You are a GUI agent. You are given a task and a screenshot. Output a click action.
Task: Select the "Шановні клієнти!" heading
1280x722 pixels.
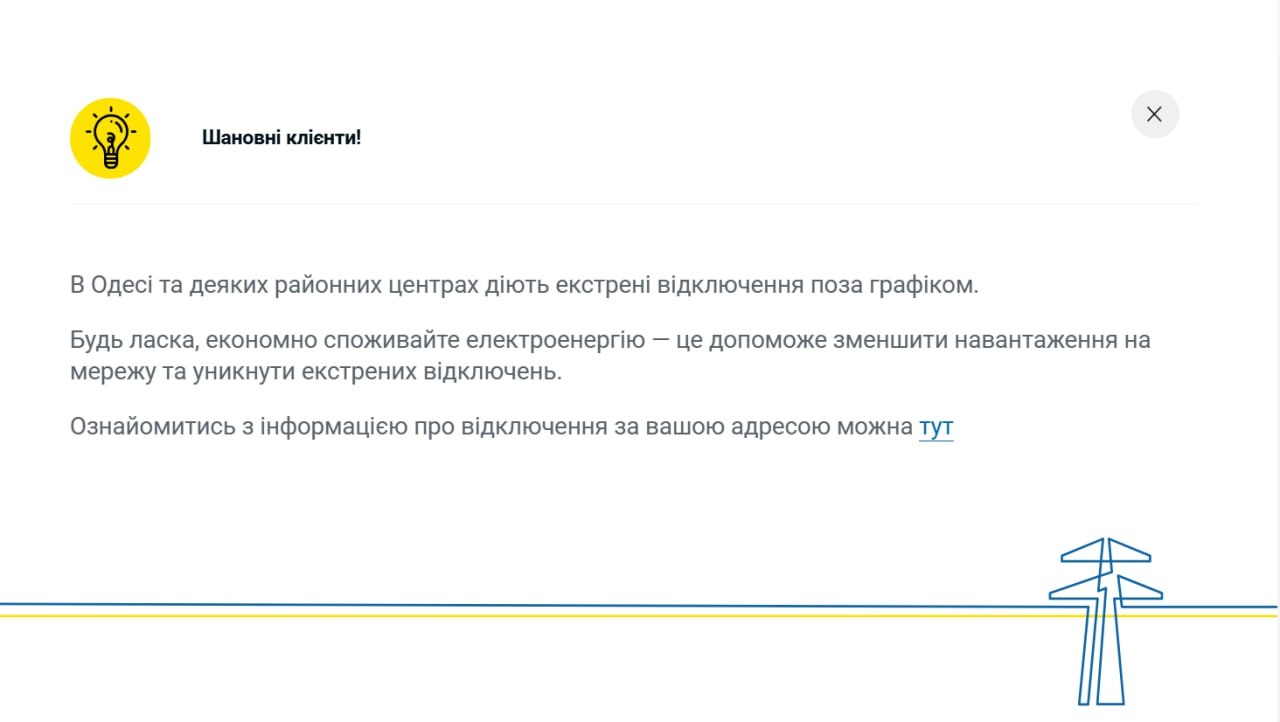tap(281, 137)
